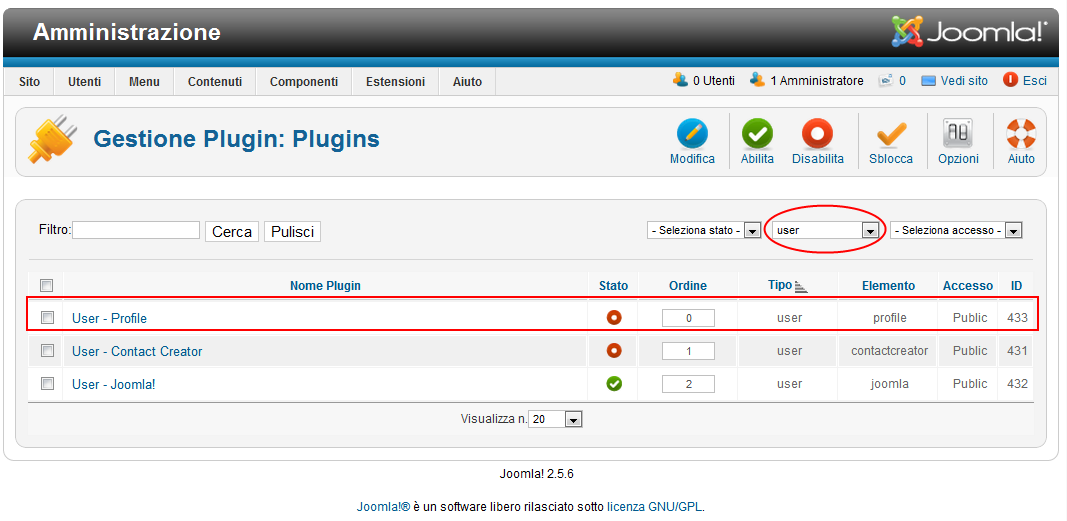Click the order field of User - Joomla!

[688, 384]
